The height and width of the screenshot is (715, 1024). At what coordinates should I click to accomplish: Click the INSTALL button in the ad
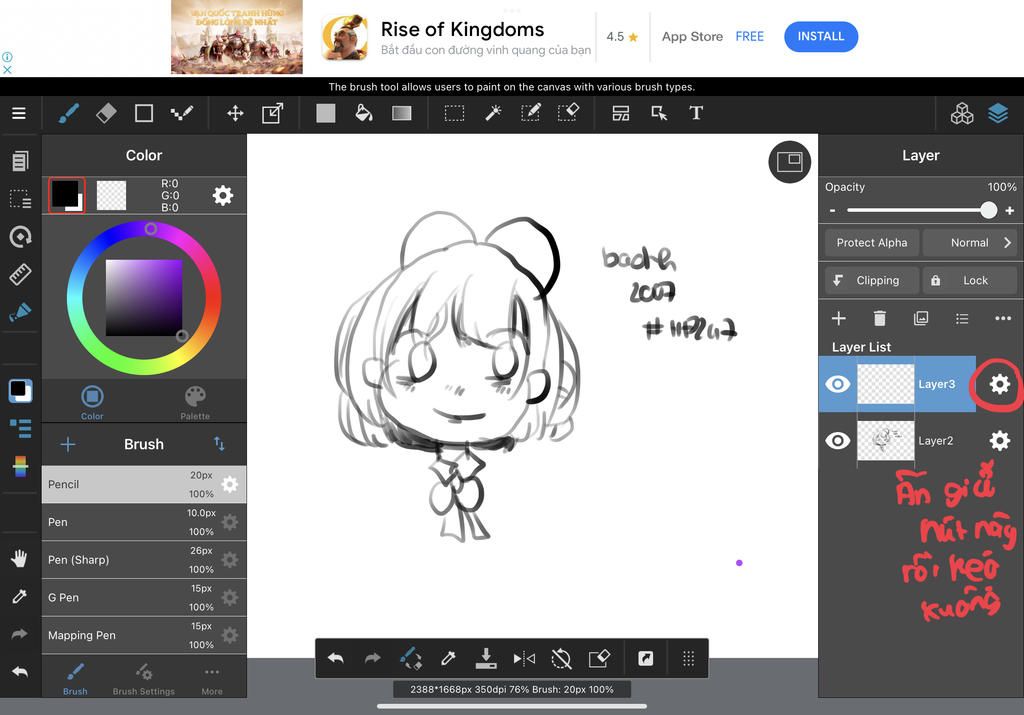coord(821,37)
